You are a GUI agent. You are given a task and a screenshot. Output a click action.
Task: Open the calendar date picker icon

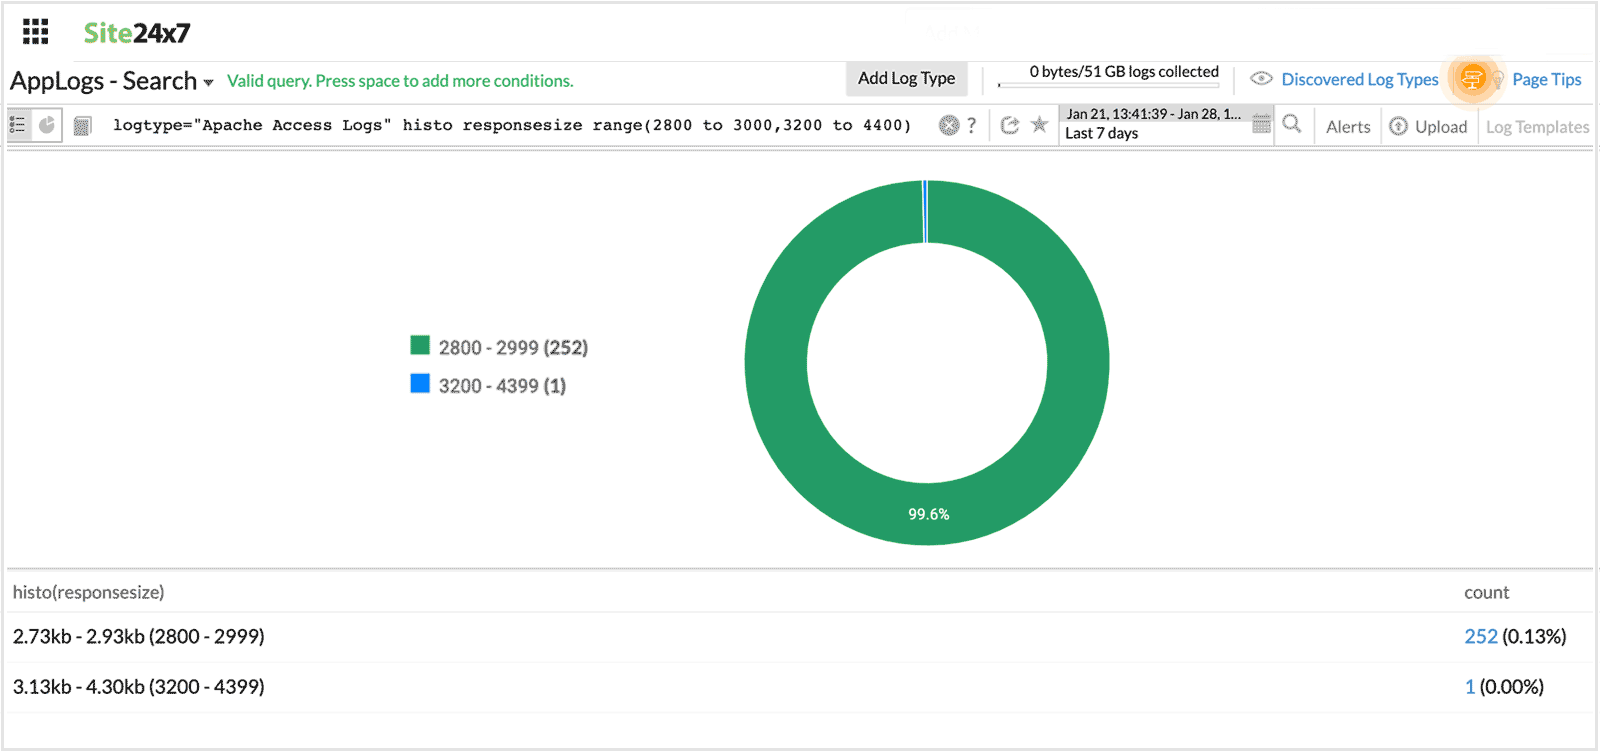click(1261, 124)
